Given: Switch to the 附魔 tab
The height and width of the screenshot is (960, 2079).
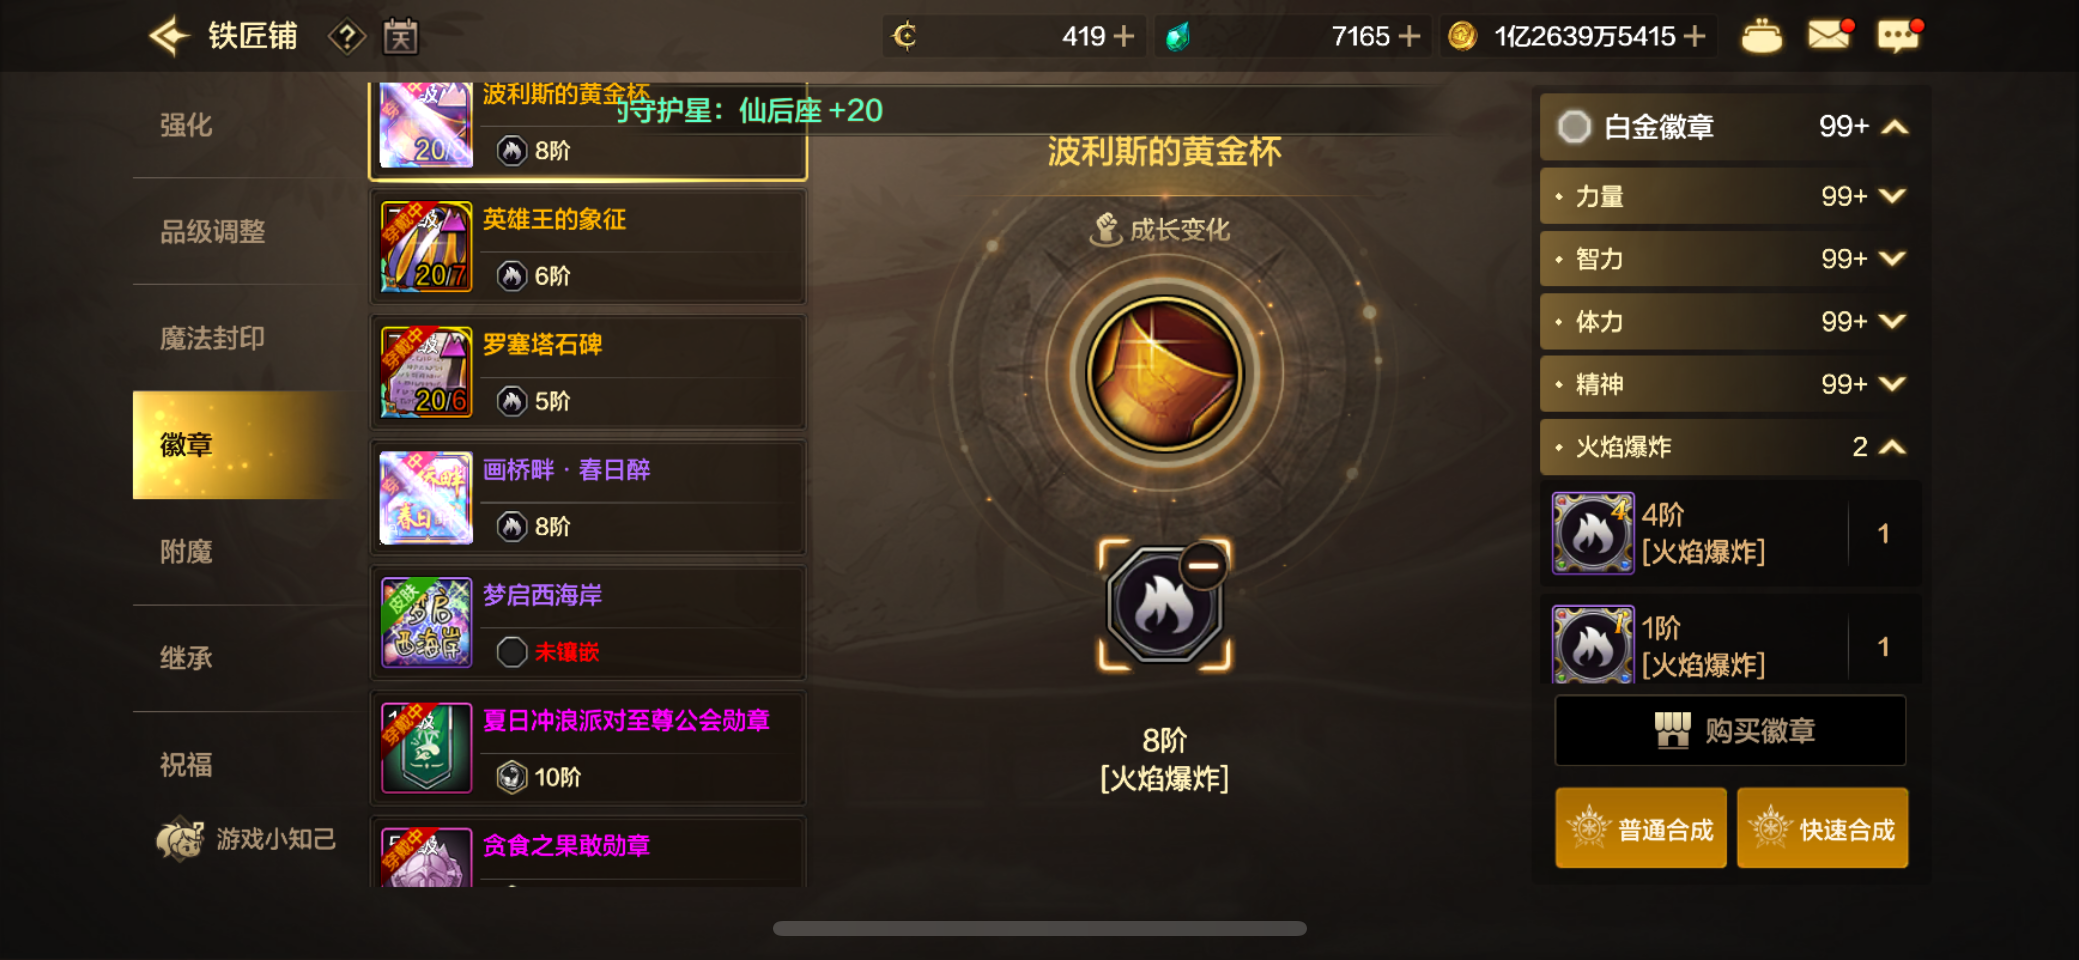Looking at the screenshot, I should coord(187,551).
